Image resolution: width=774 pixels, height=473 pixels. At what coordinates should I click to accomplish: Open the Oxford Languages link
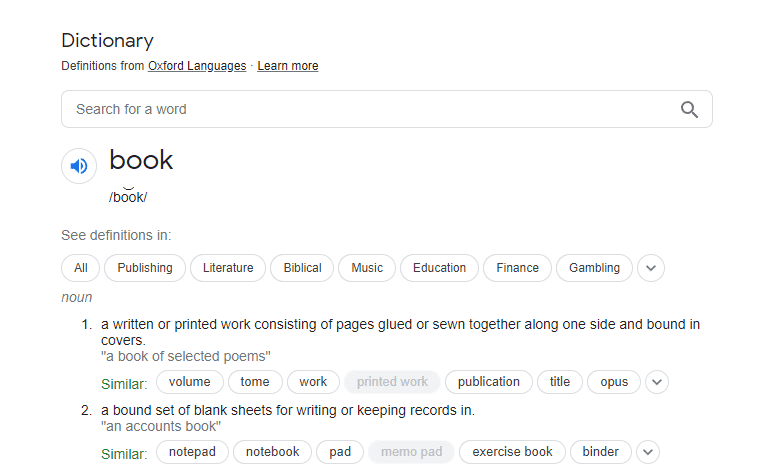pyautogui.click(x=197, y=66)
